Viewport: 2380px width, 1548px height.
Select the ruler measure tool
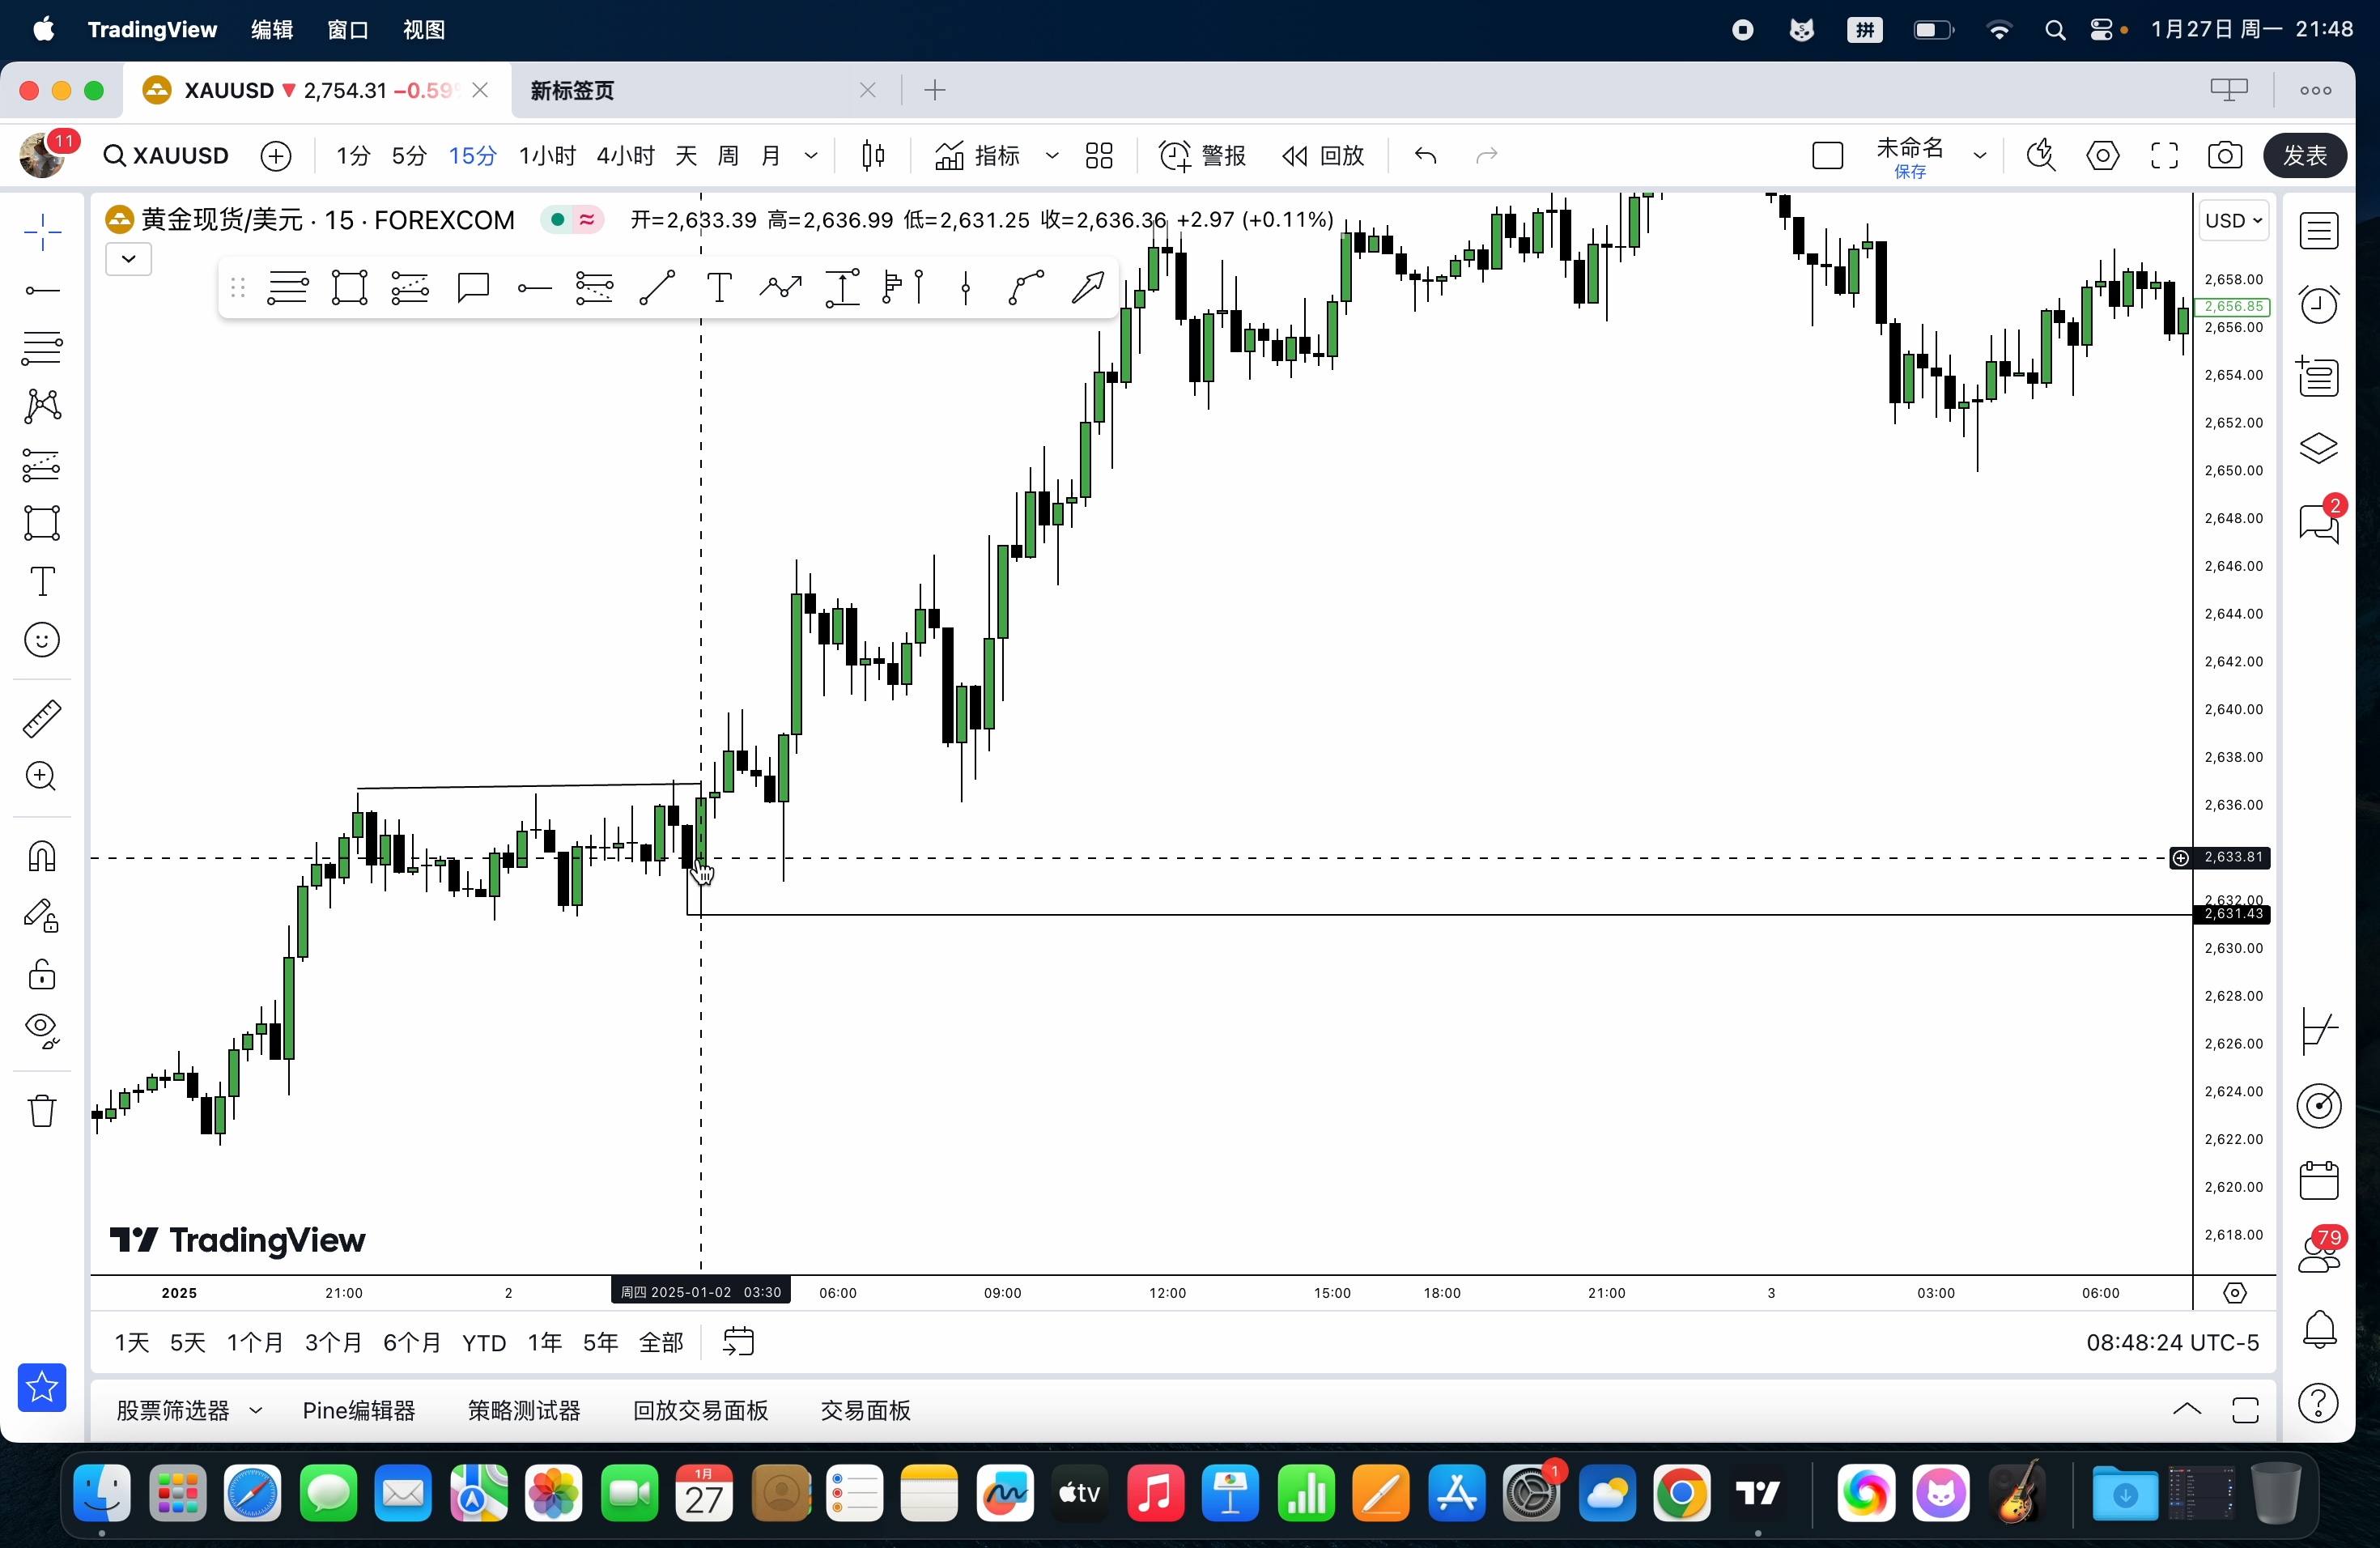(42, 718)
